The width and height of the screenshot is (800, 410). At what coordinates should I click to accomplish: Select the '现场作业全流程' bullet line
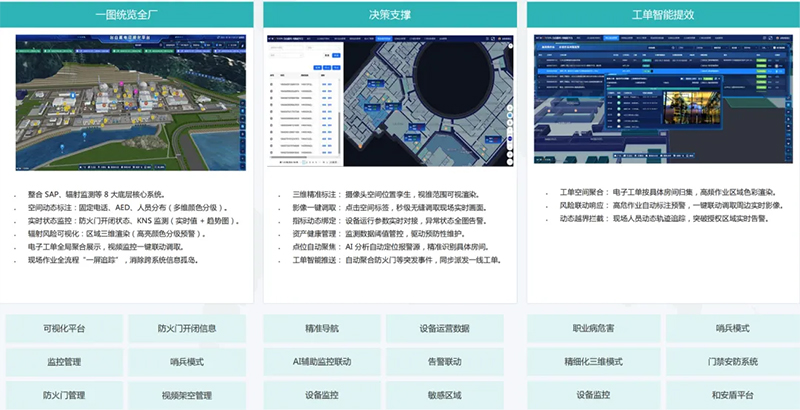point(113,260)
